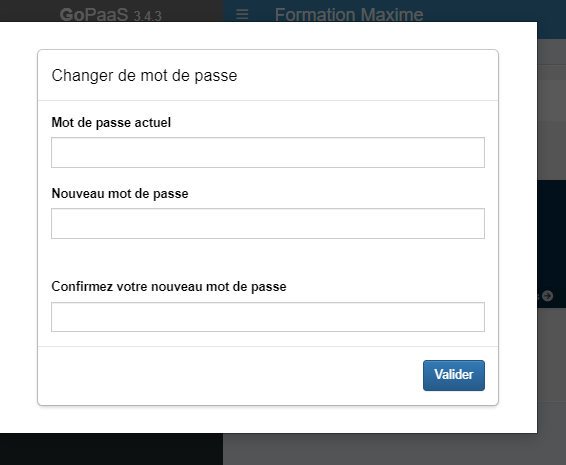Focus the Nouveau mot de passe field
The image size is (566, 465).
click(x=268, y=223)
